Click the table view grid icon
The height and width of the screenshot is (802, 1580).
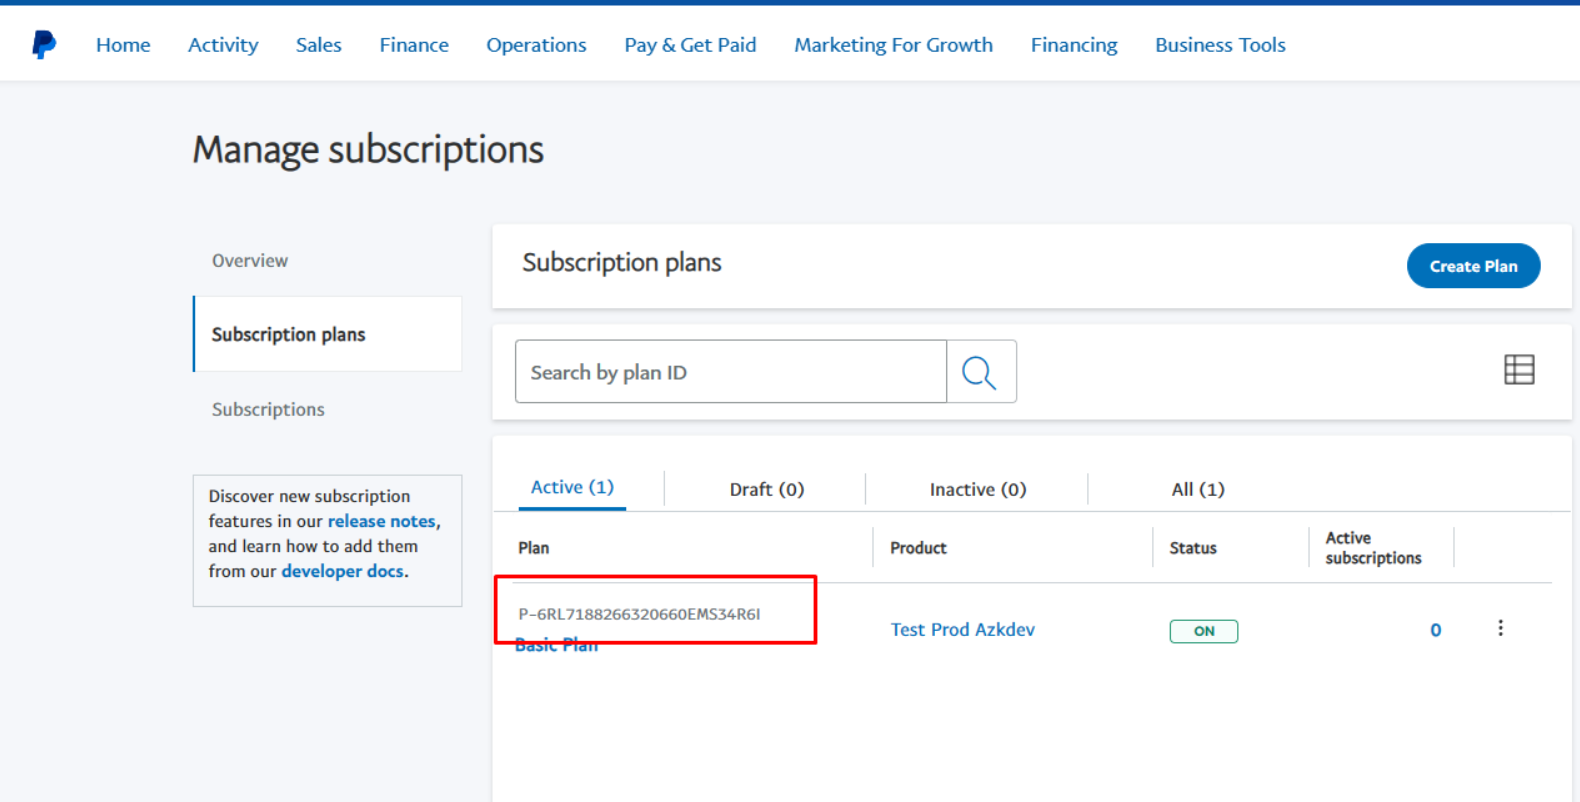(1518, 370)
